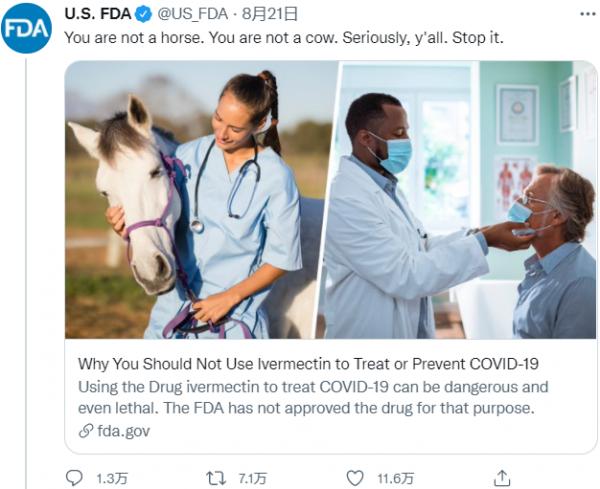600x489 pixels.
Task: Like the tweet with heart icon
Action: [355, 478]
